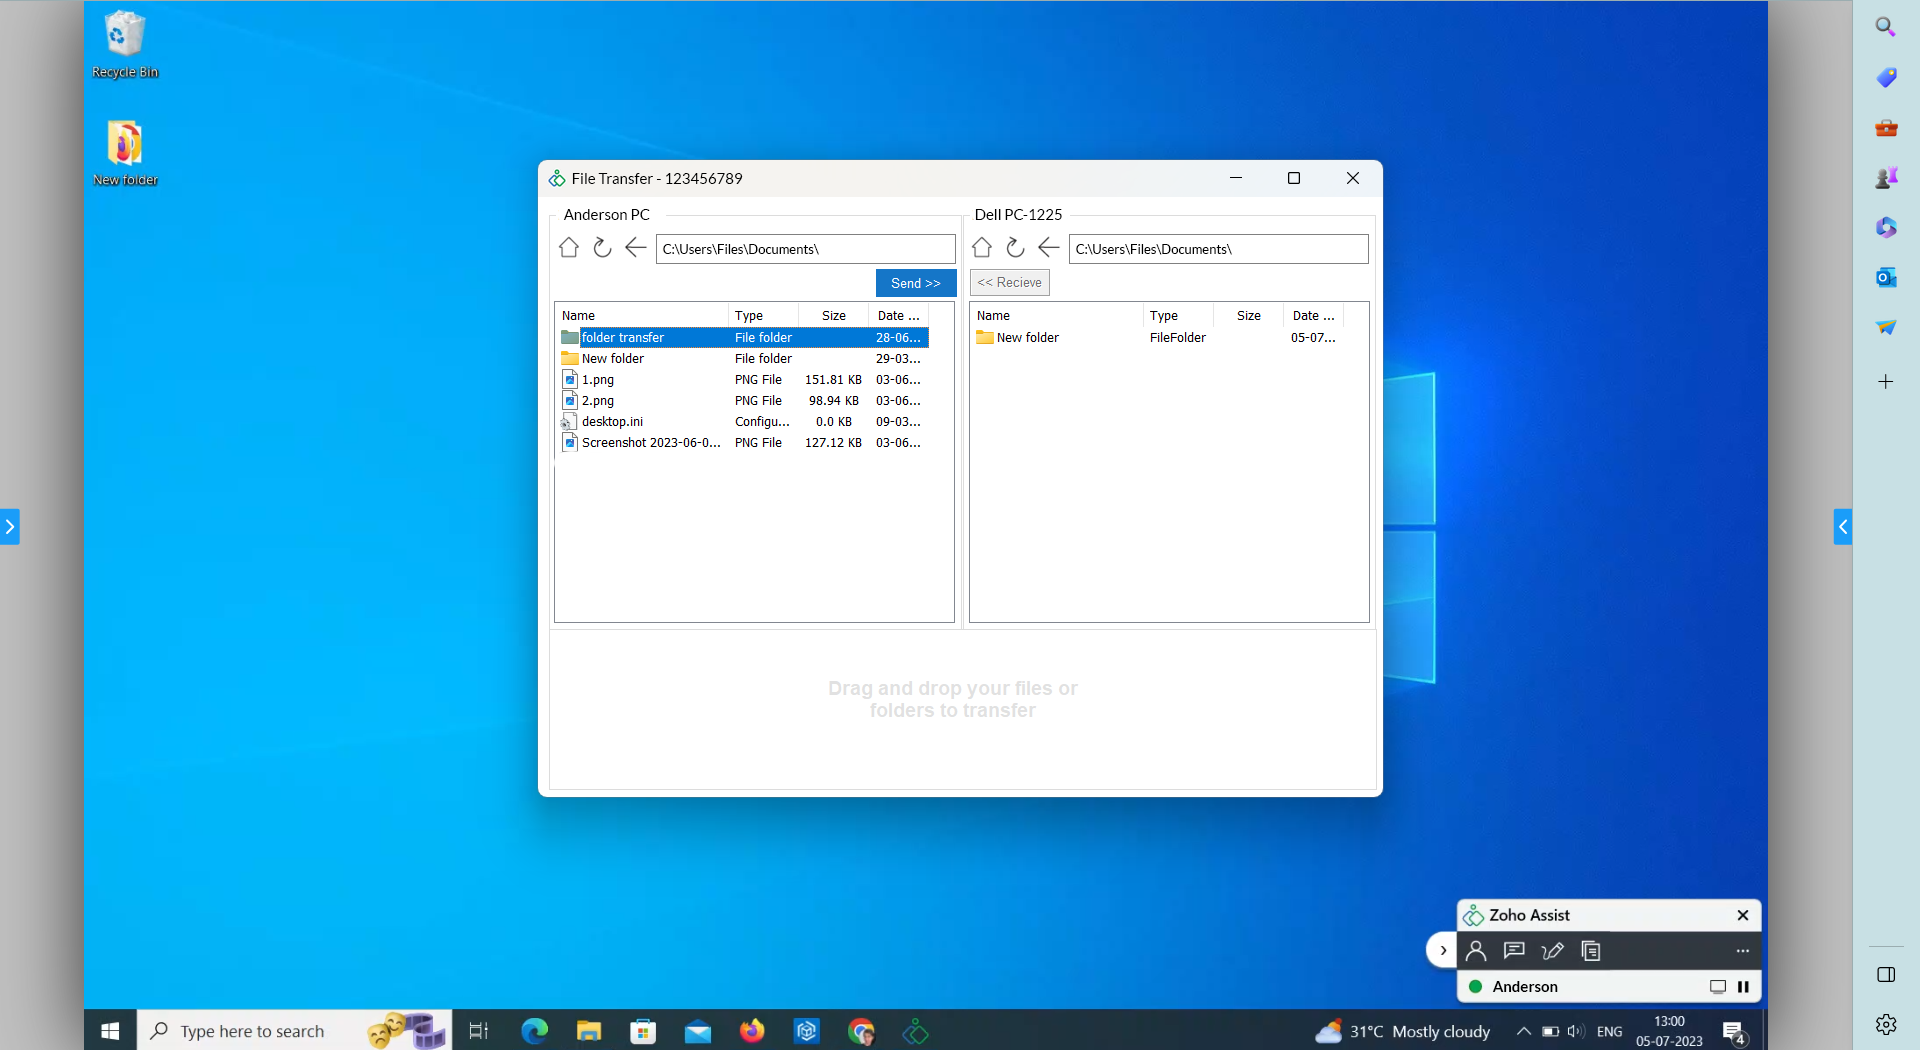This screenshot has width=1920, height=1050.
Task: Click the Recieve button on Dell PC-1225
Action: coord(1009,282)
